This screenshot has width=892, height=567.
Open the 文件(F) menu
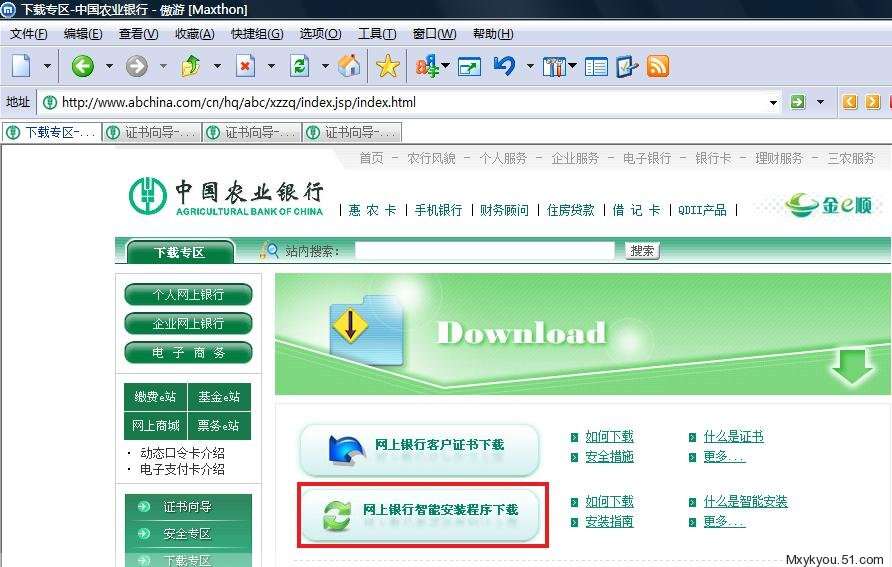point(28,34)
